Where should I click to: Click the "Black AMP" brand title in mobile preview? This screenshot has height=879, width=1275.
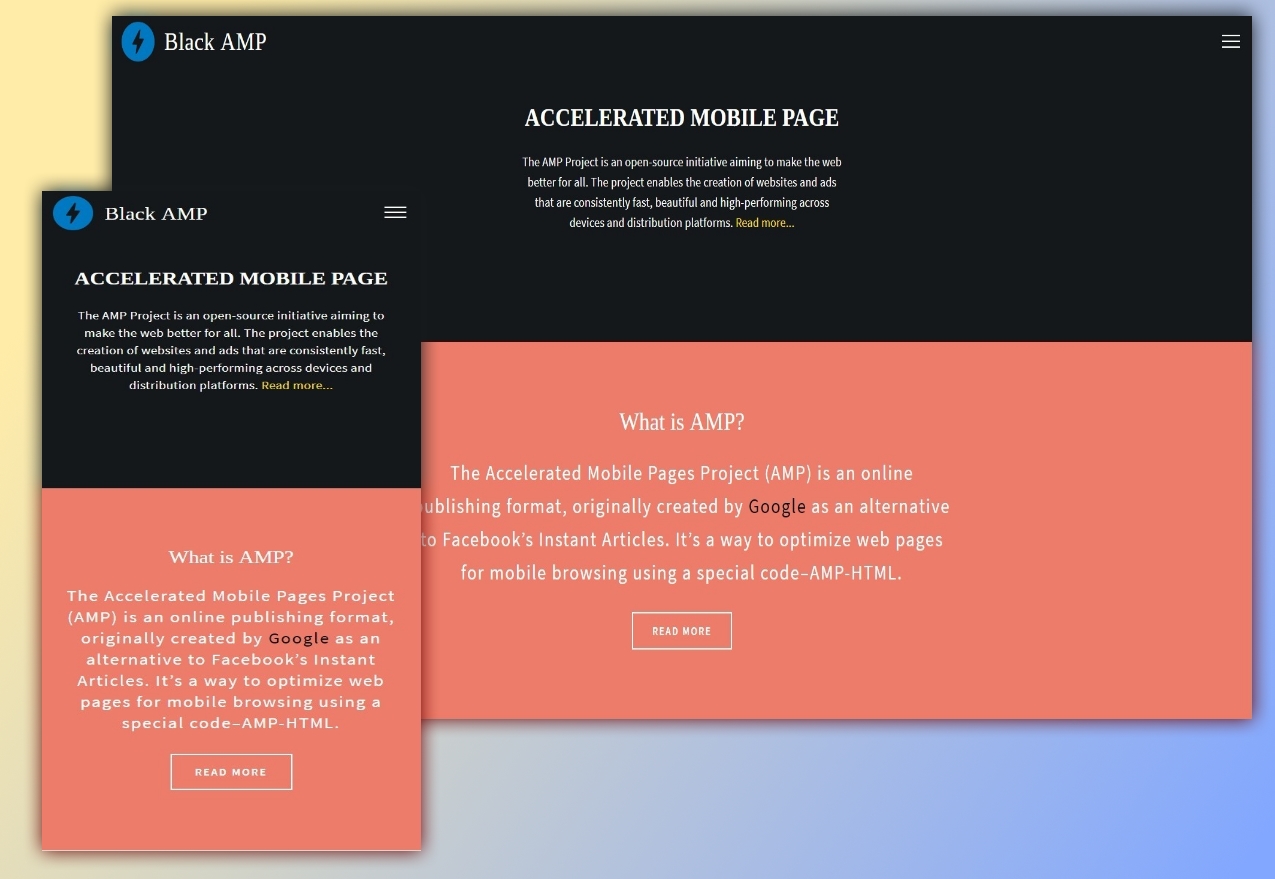click(156, 214)
